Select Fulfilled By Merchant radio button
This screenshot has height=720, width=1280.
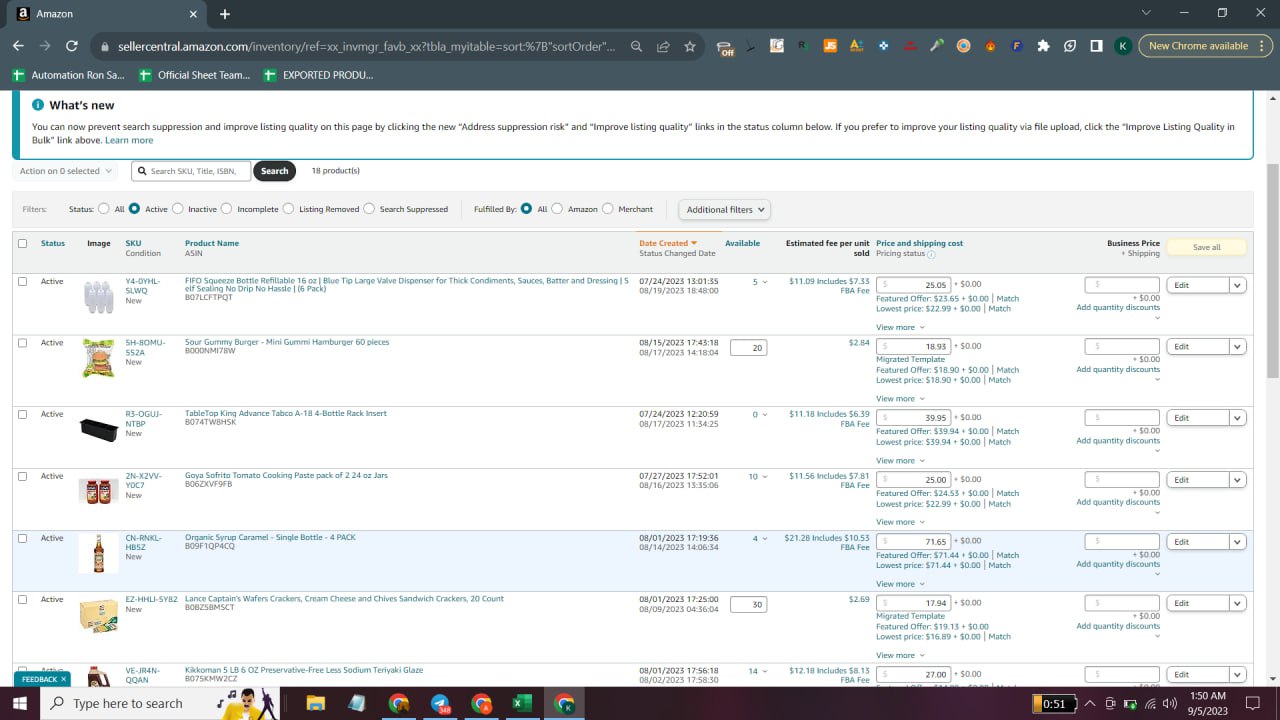click(x=608, y=209)
